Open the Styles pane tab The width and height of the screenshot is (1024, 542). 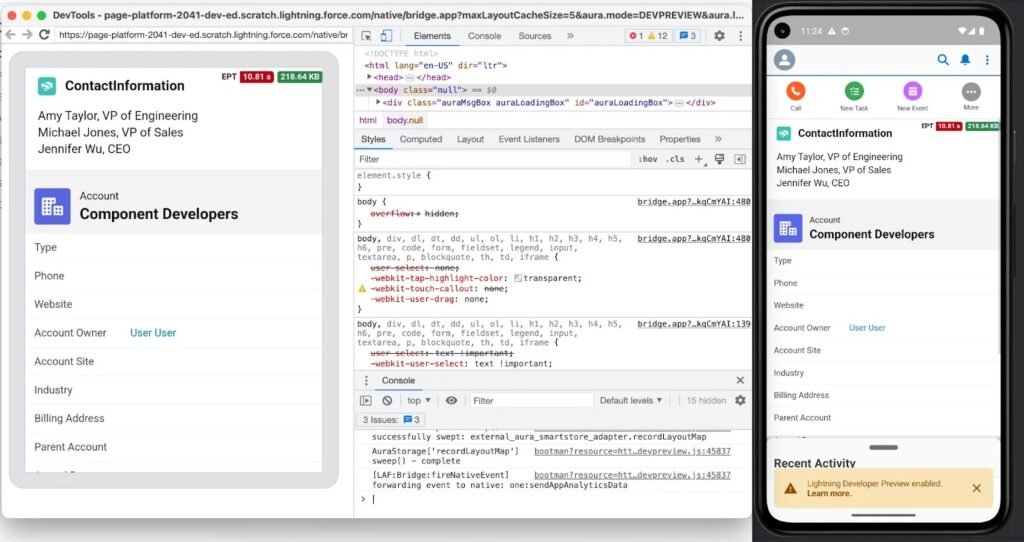click(x=373, y=139)
